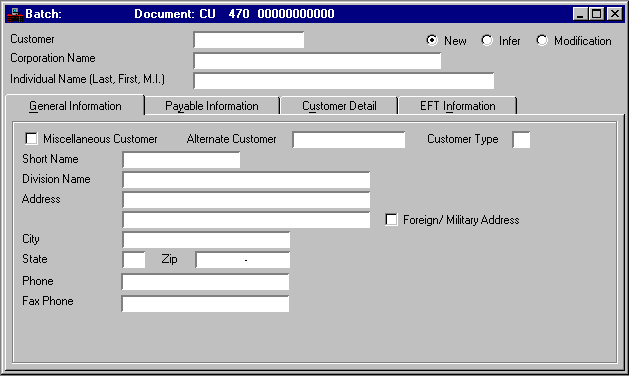Click the Customer input field

click(249, 40)
